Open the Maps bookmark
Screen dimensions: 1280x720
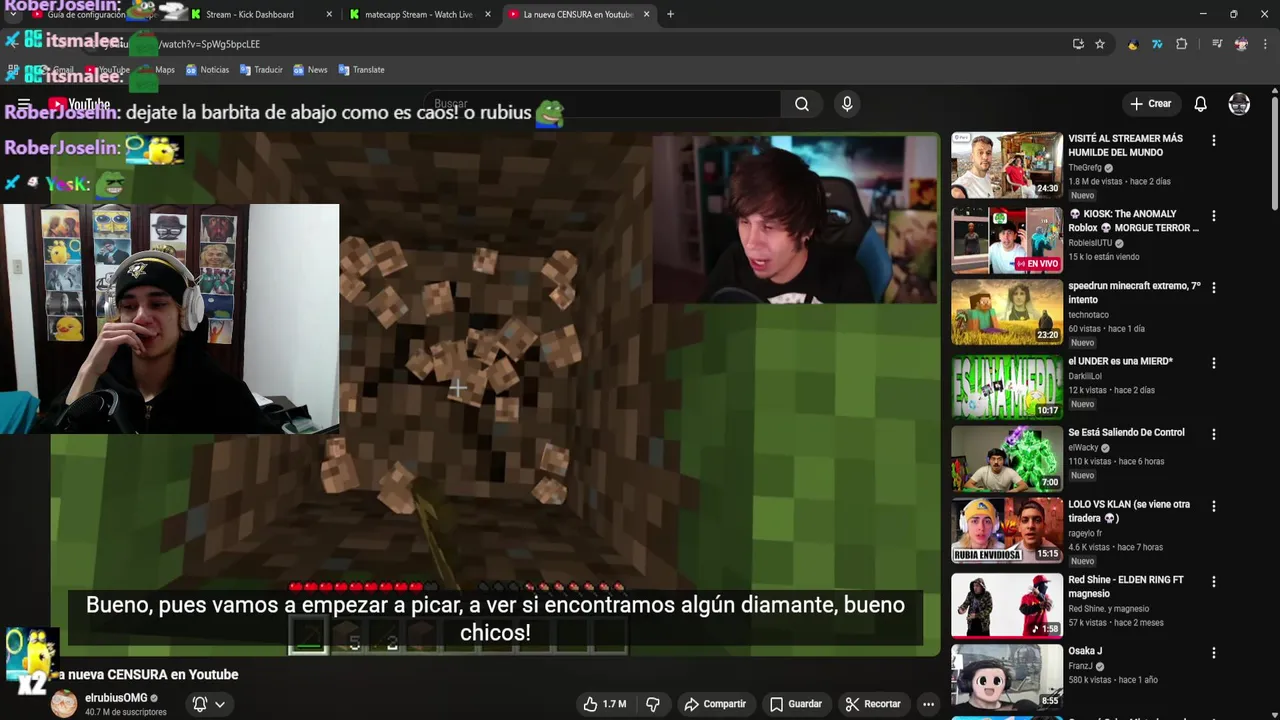point(157,70)
